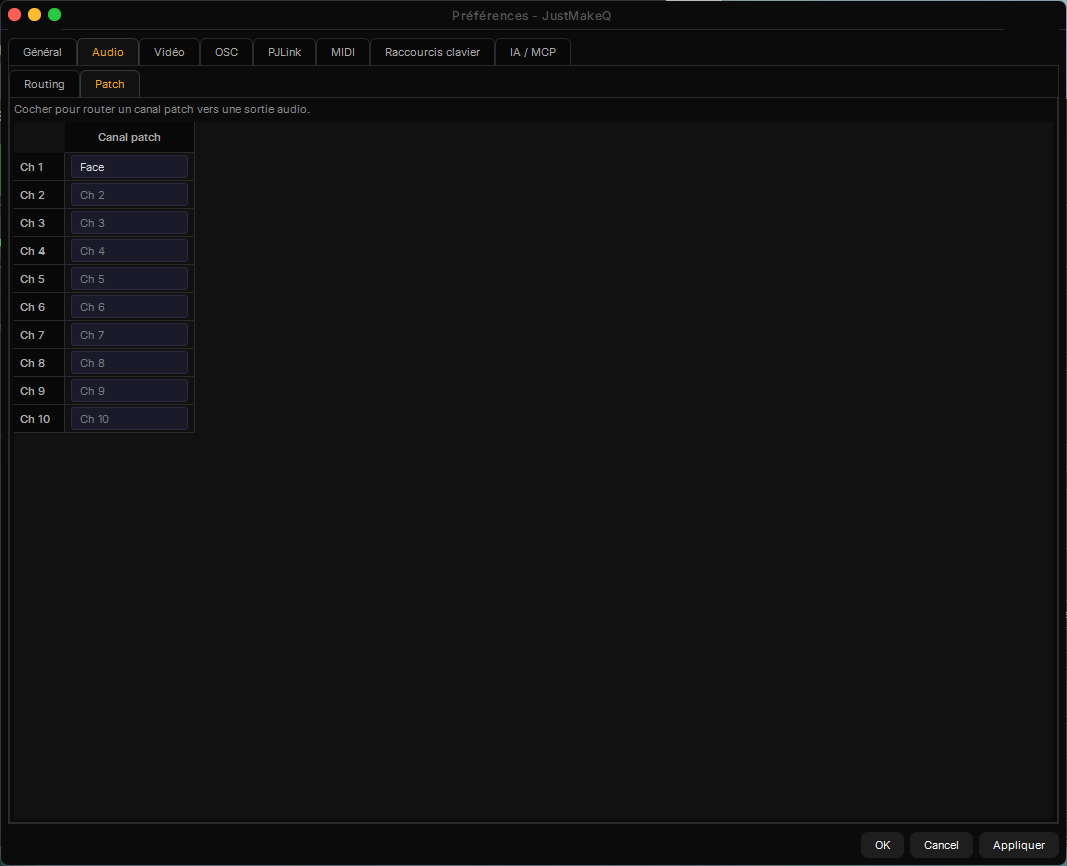Edit the Ch 2 patch name field
The image size is (1067, 866).
(x=129, y=195)
